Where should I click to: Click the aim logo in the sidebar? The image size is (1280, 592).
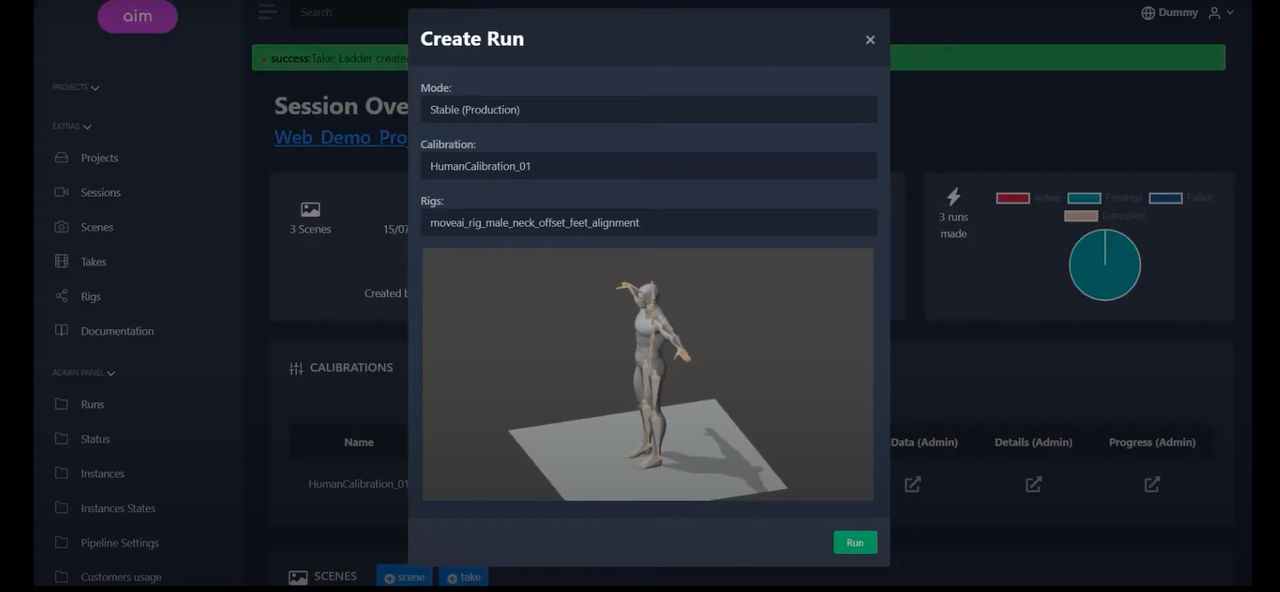pos(138,16)
